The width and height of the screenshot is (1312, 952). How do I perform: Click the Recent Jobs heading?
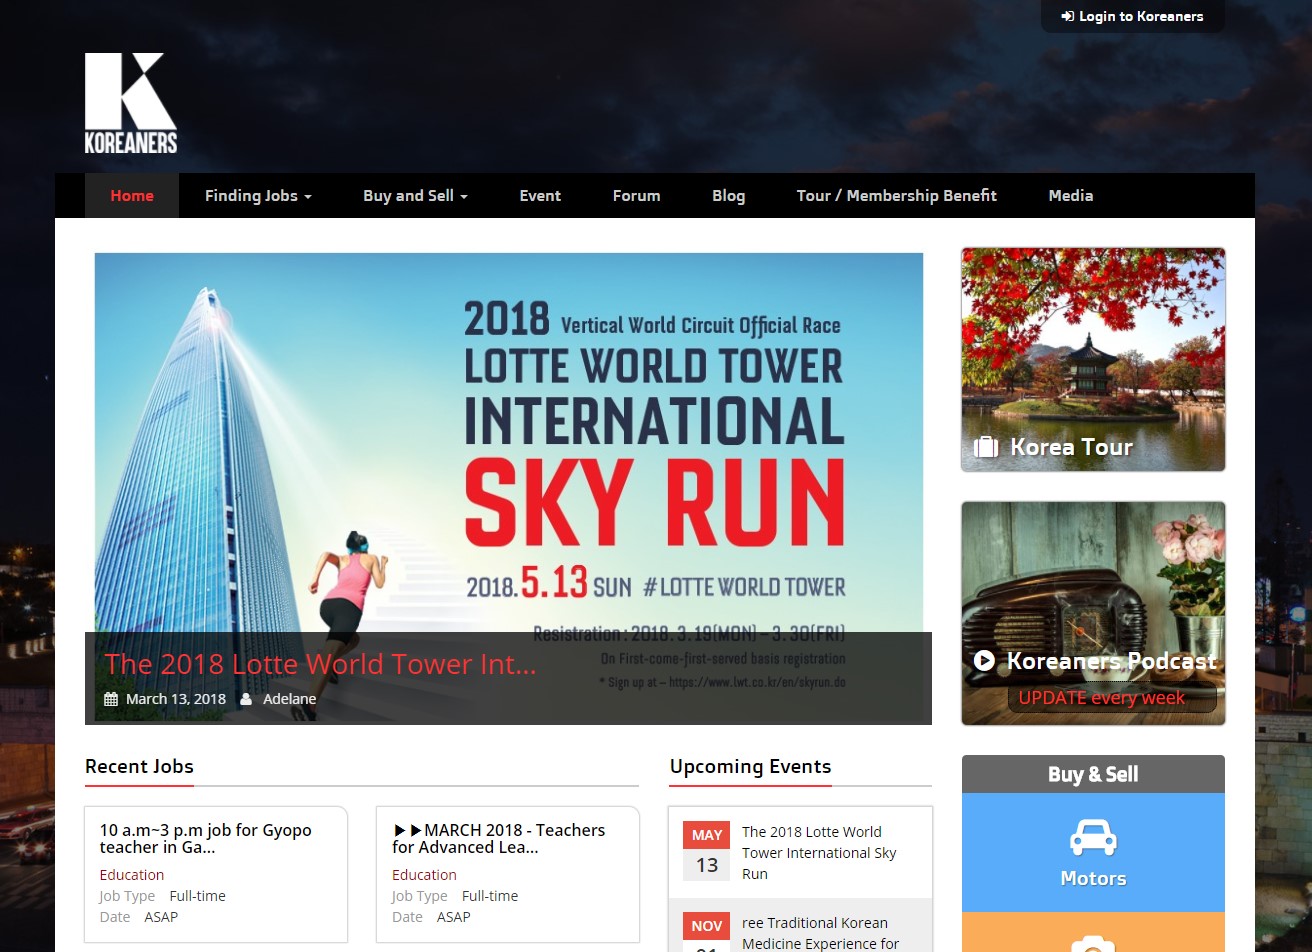[139, 767]
